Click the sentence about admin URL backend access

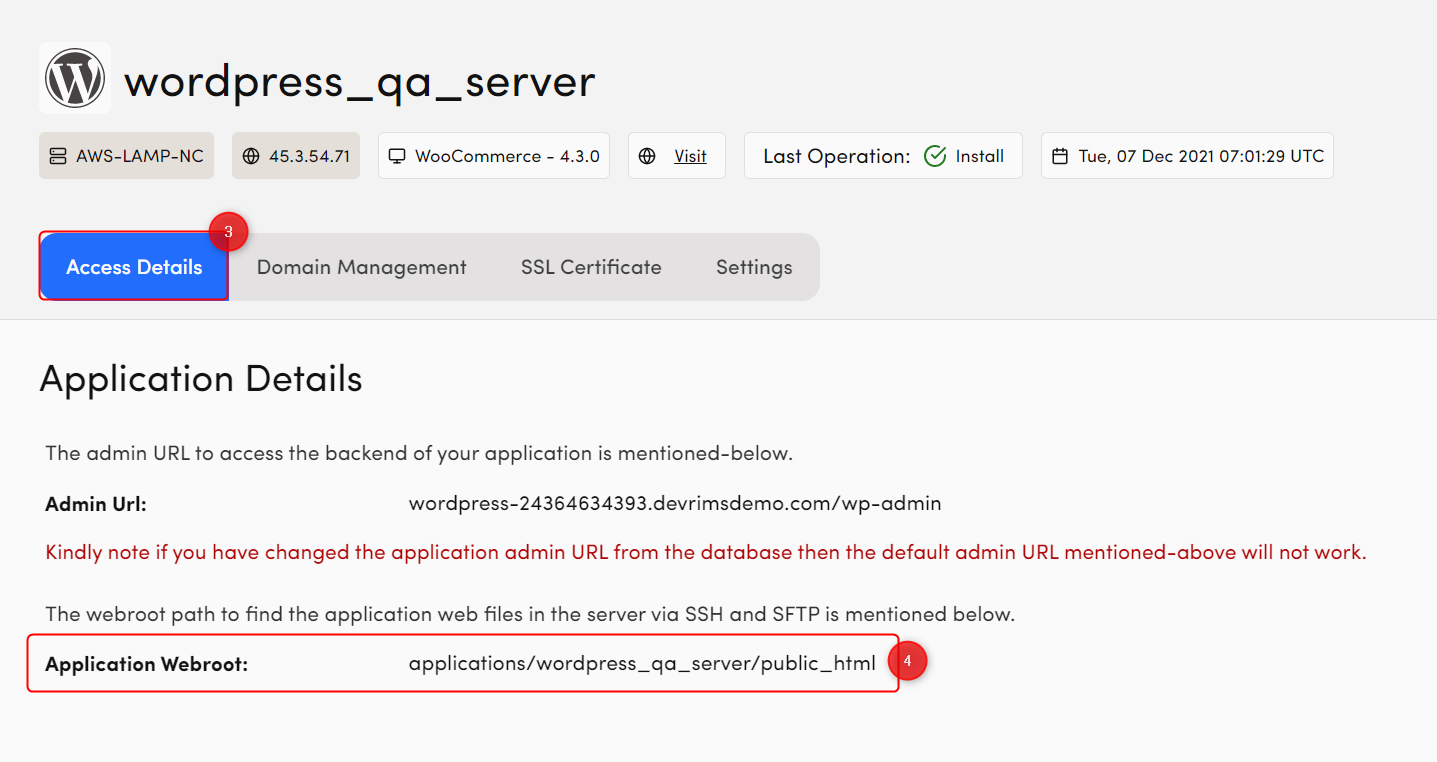[419, 453]
